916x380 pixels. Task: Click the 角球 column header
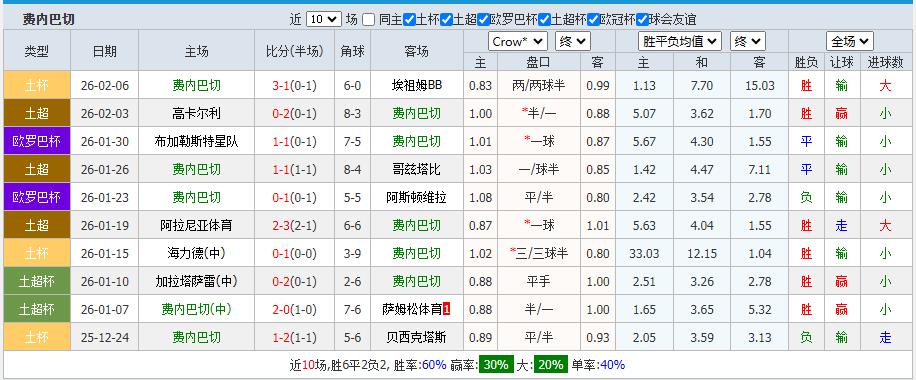pyautogui.click(x=352, y=51)
